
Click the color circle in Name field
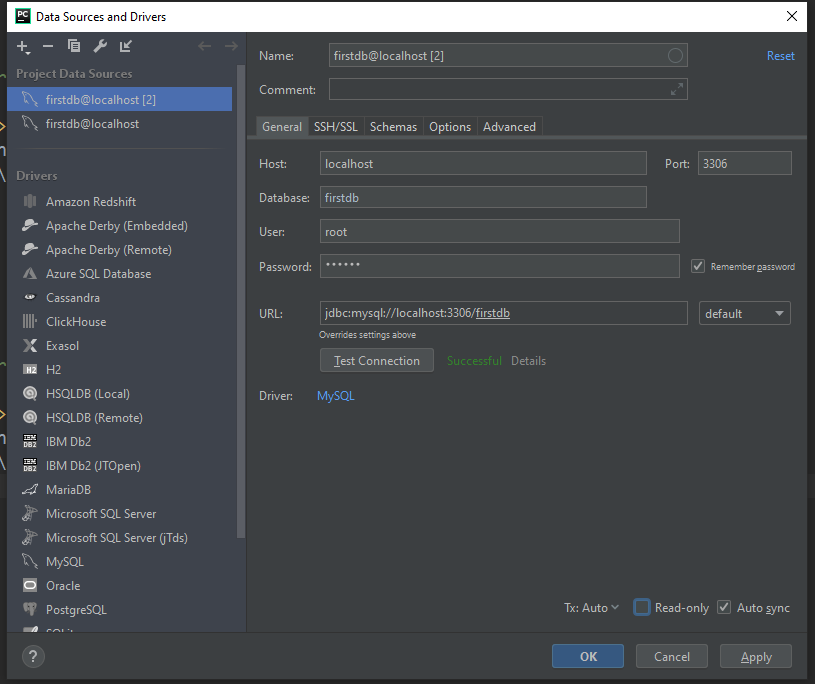[x=675, y=56]
